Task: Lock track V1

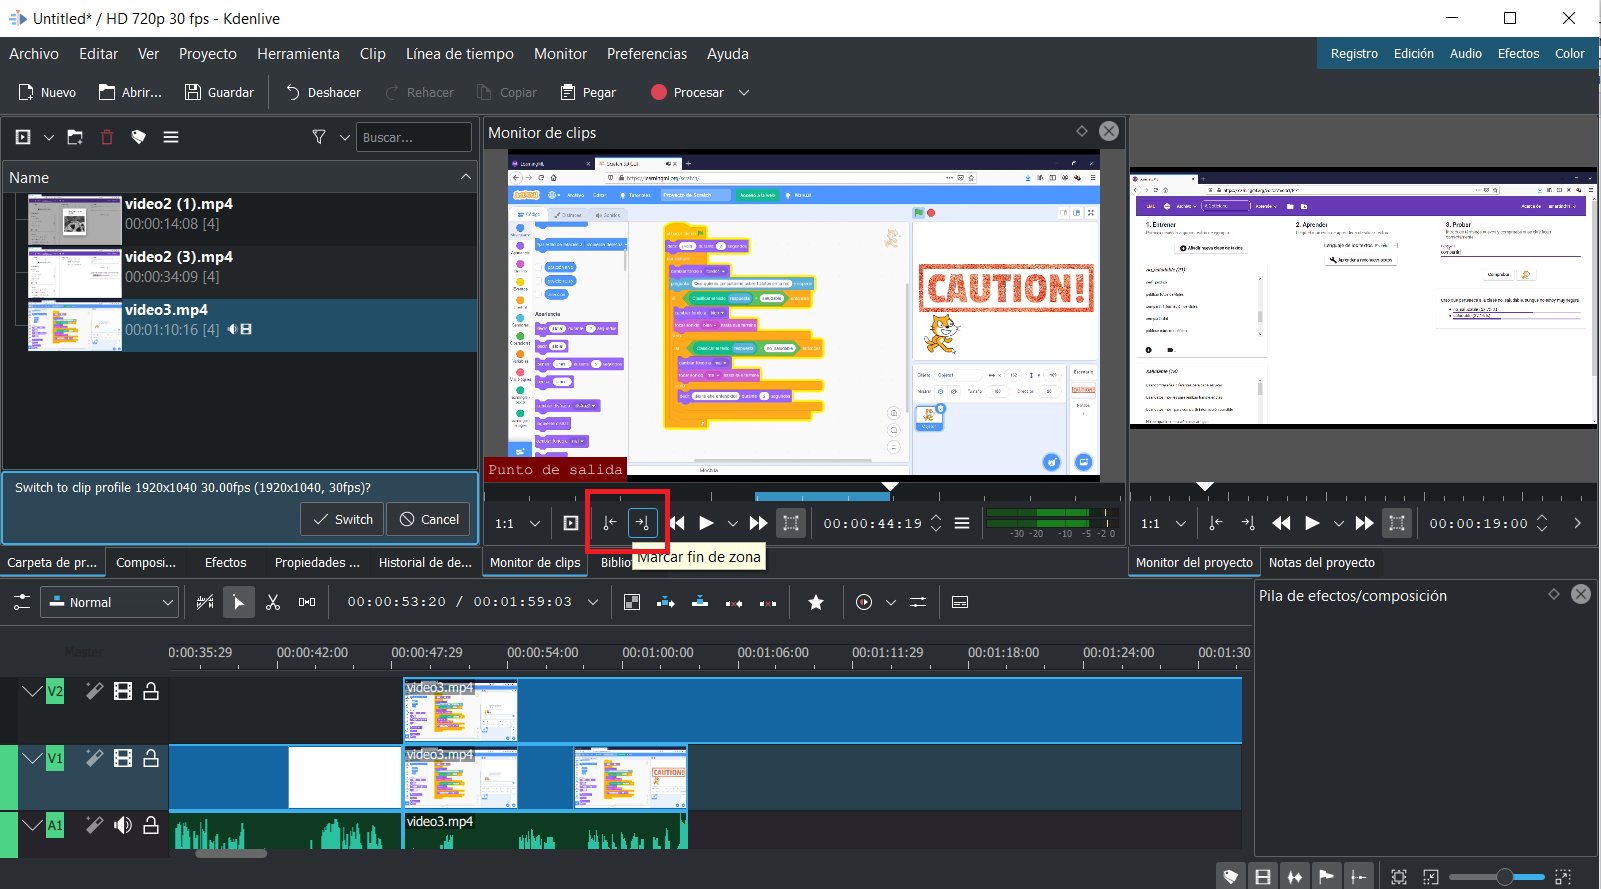Action: point(151,758)
